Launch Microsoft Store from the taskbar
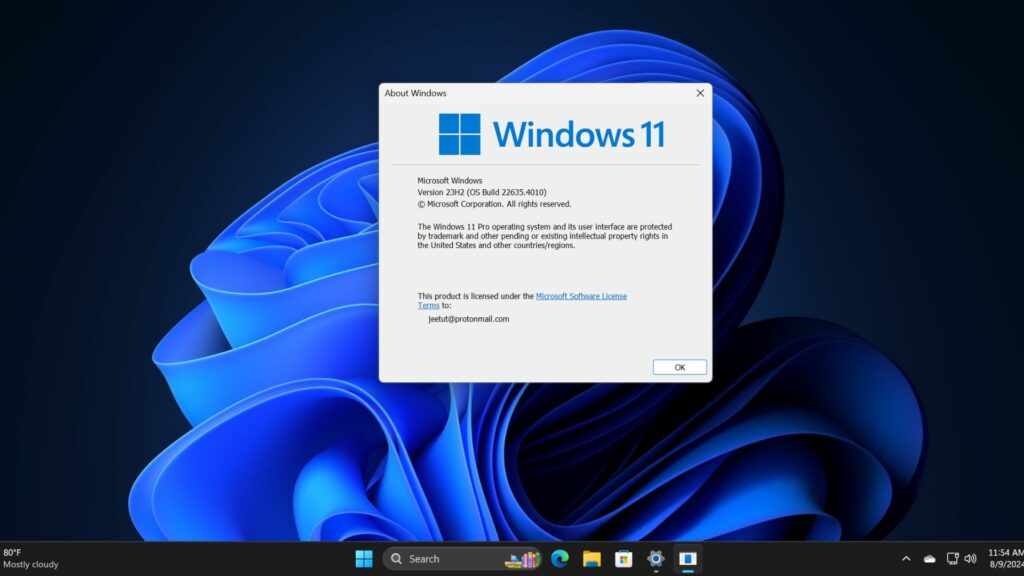1024x576 pixels. pyautogui.click(x=622, y=558)
